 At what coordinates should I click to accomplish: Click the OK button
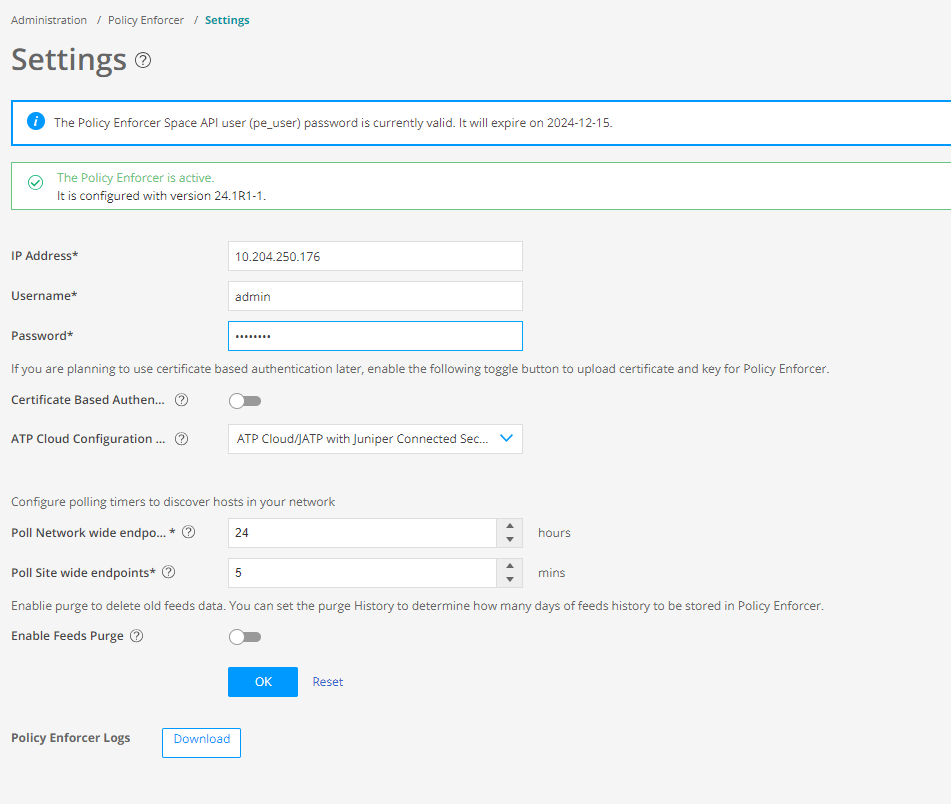point(263,682)
